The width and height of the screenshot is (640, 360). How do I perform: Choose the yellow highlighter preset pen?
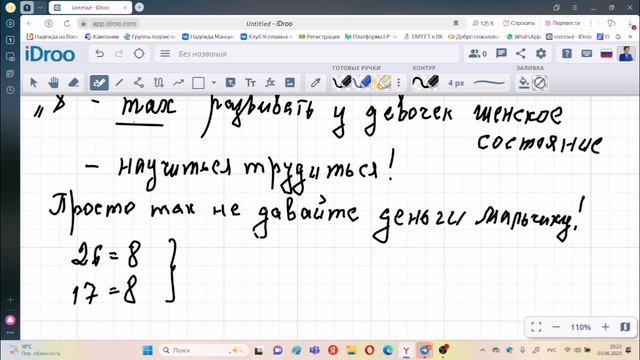coord(382,82)
